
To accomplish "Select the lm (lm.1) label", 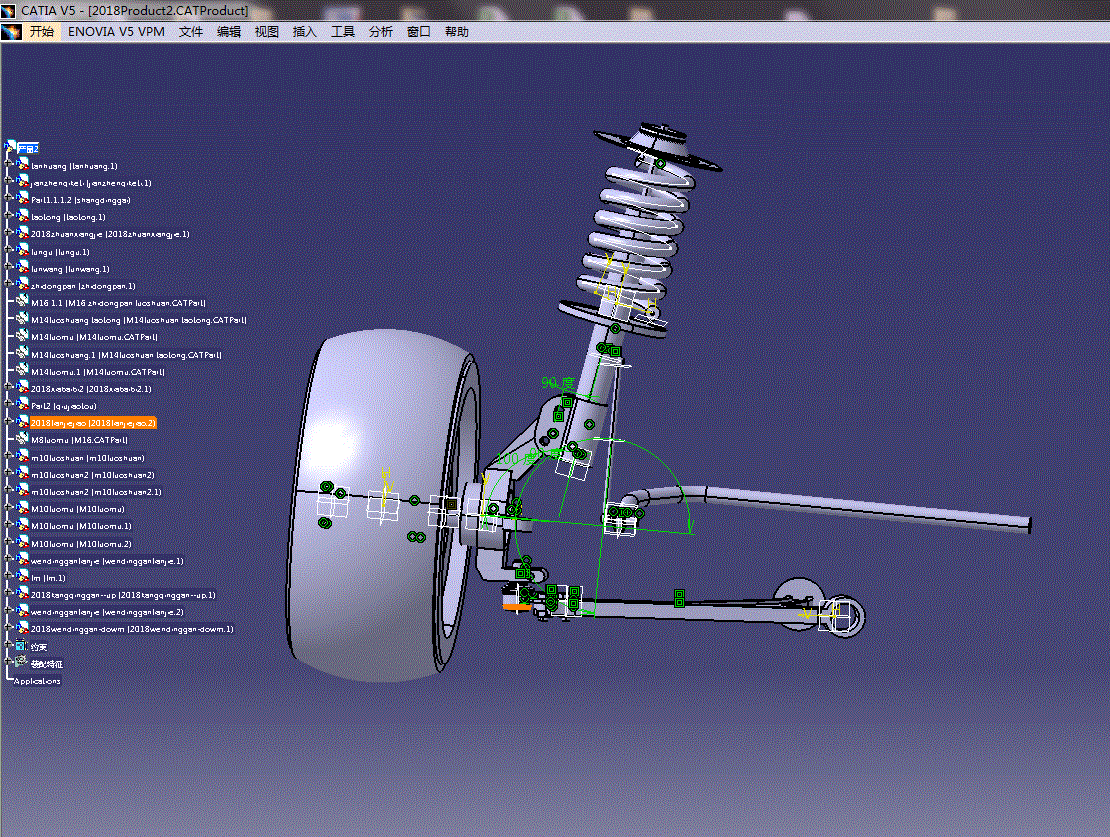I will coord(48,578).
